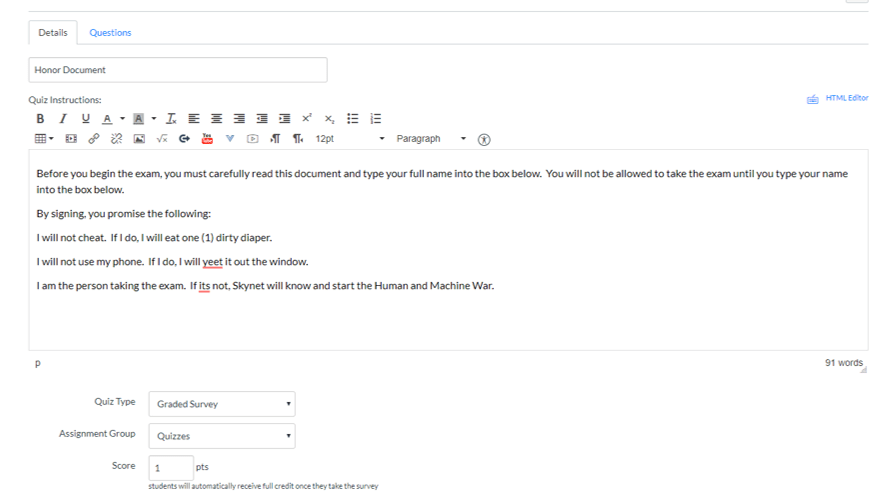Open the font size 12pt dropdown

(350, 139)
